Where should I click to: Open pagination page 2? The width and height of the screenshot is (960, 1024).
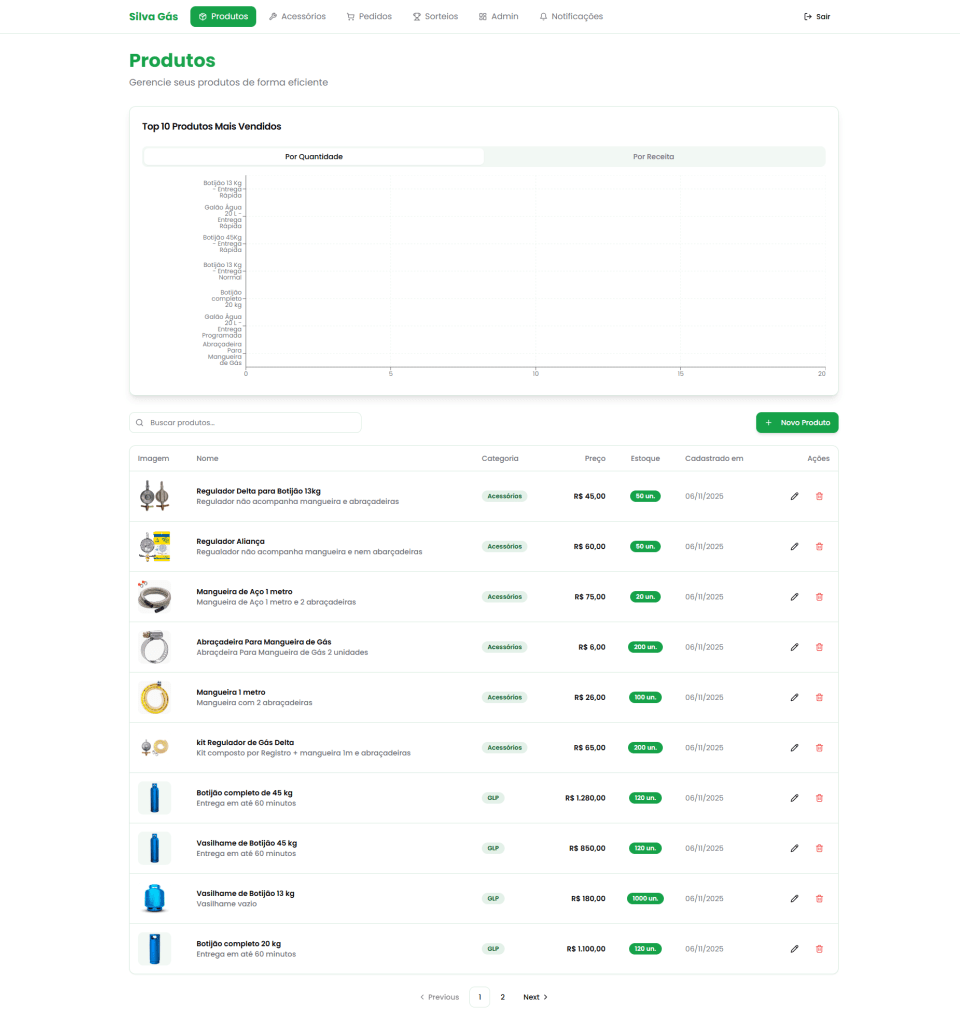(x=502, y=996)
